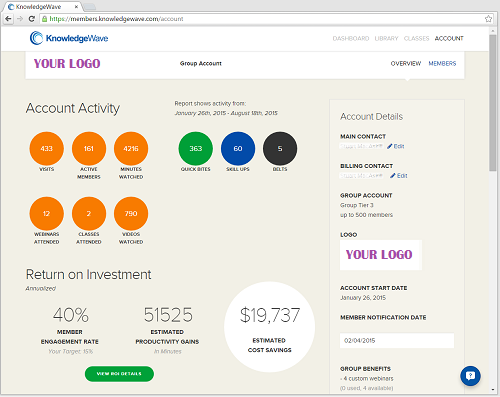Viewport: 500px width, 397px height.
Task: Click YOUR LOGO thumbnail in Account Details
Action: coord(381,255)
